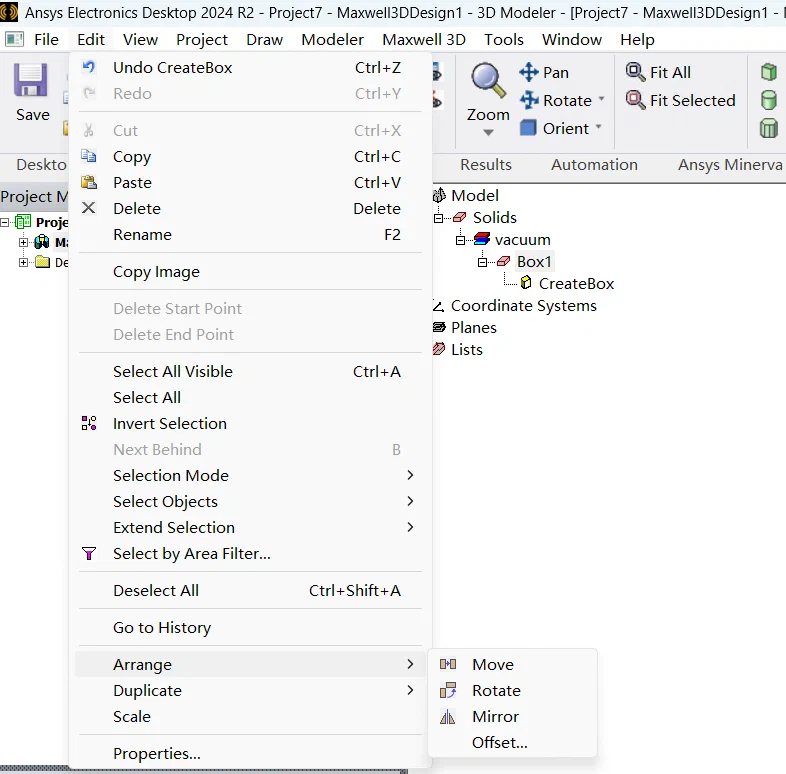Open Properties... from Edit menu
Screen dimensions: 786x774
250,753
